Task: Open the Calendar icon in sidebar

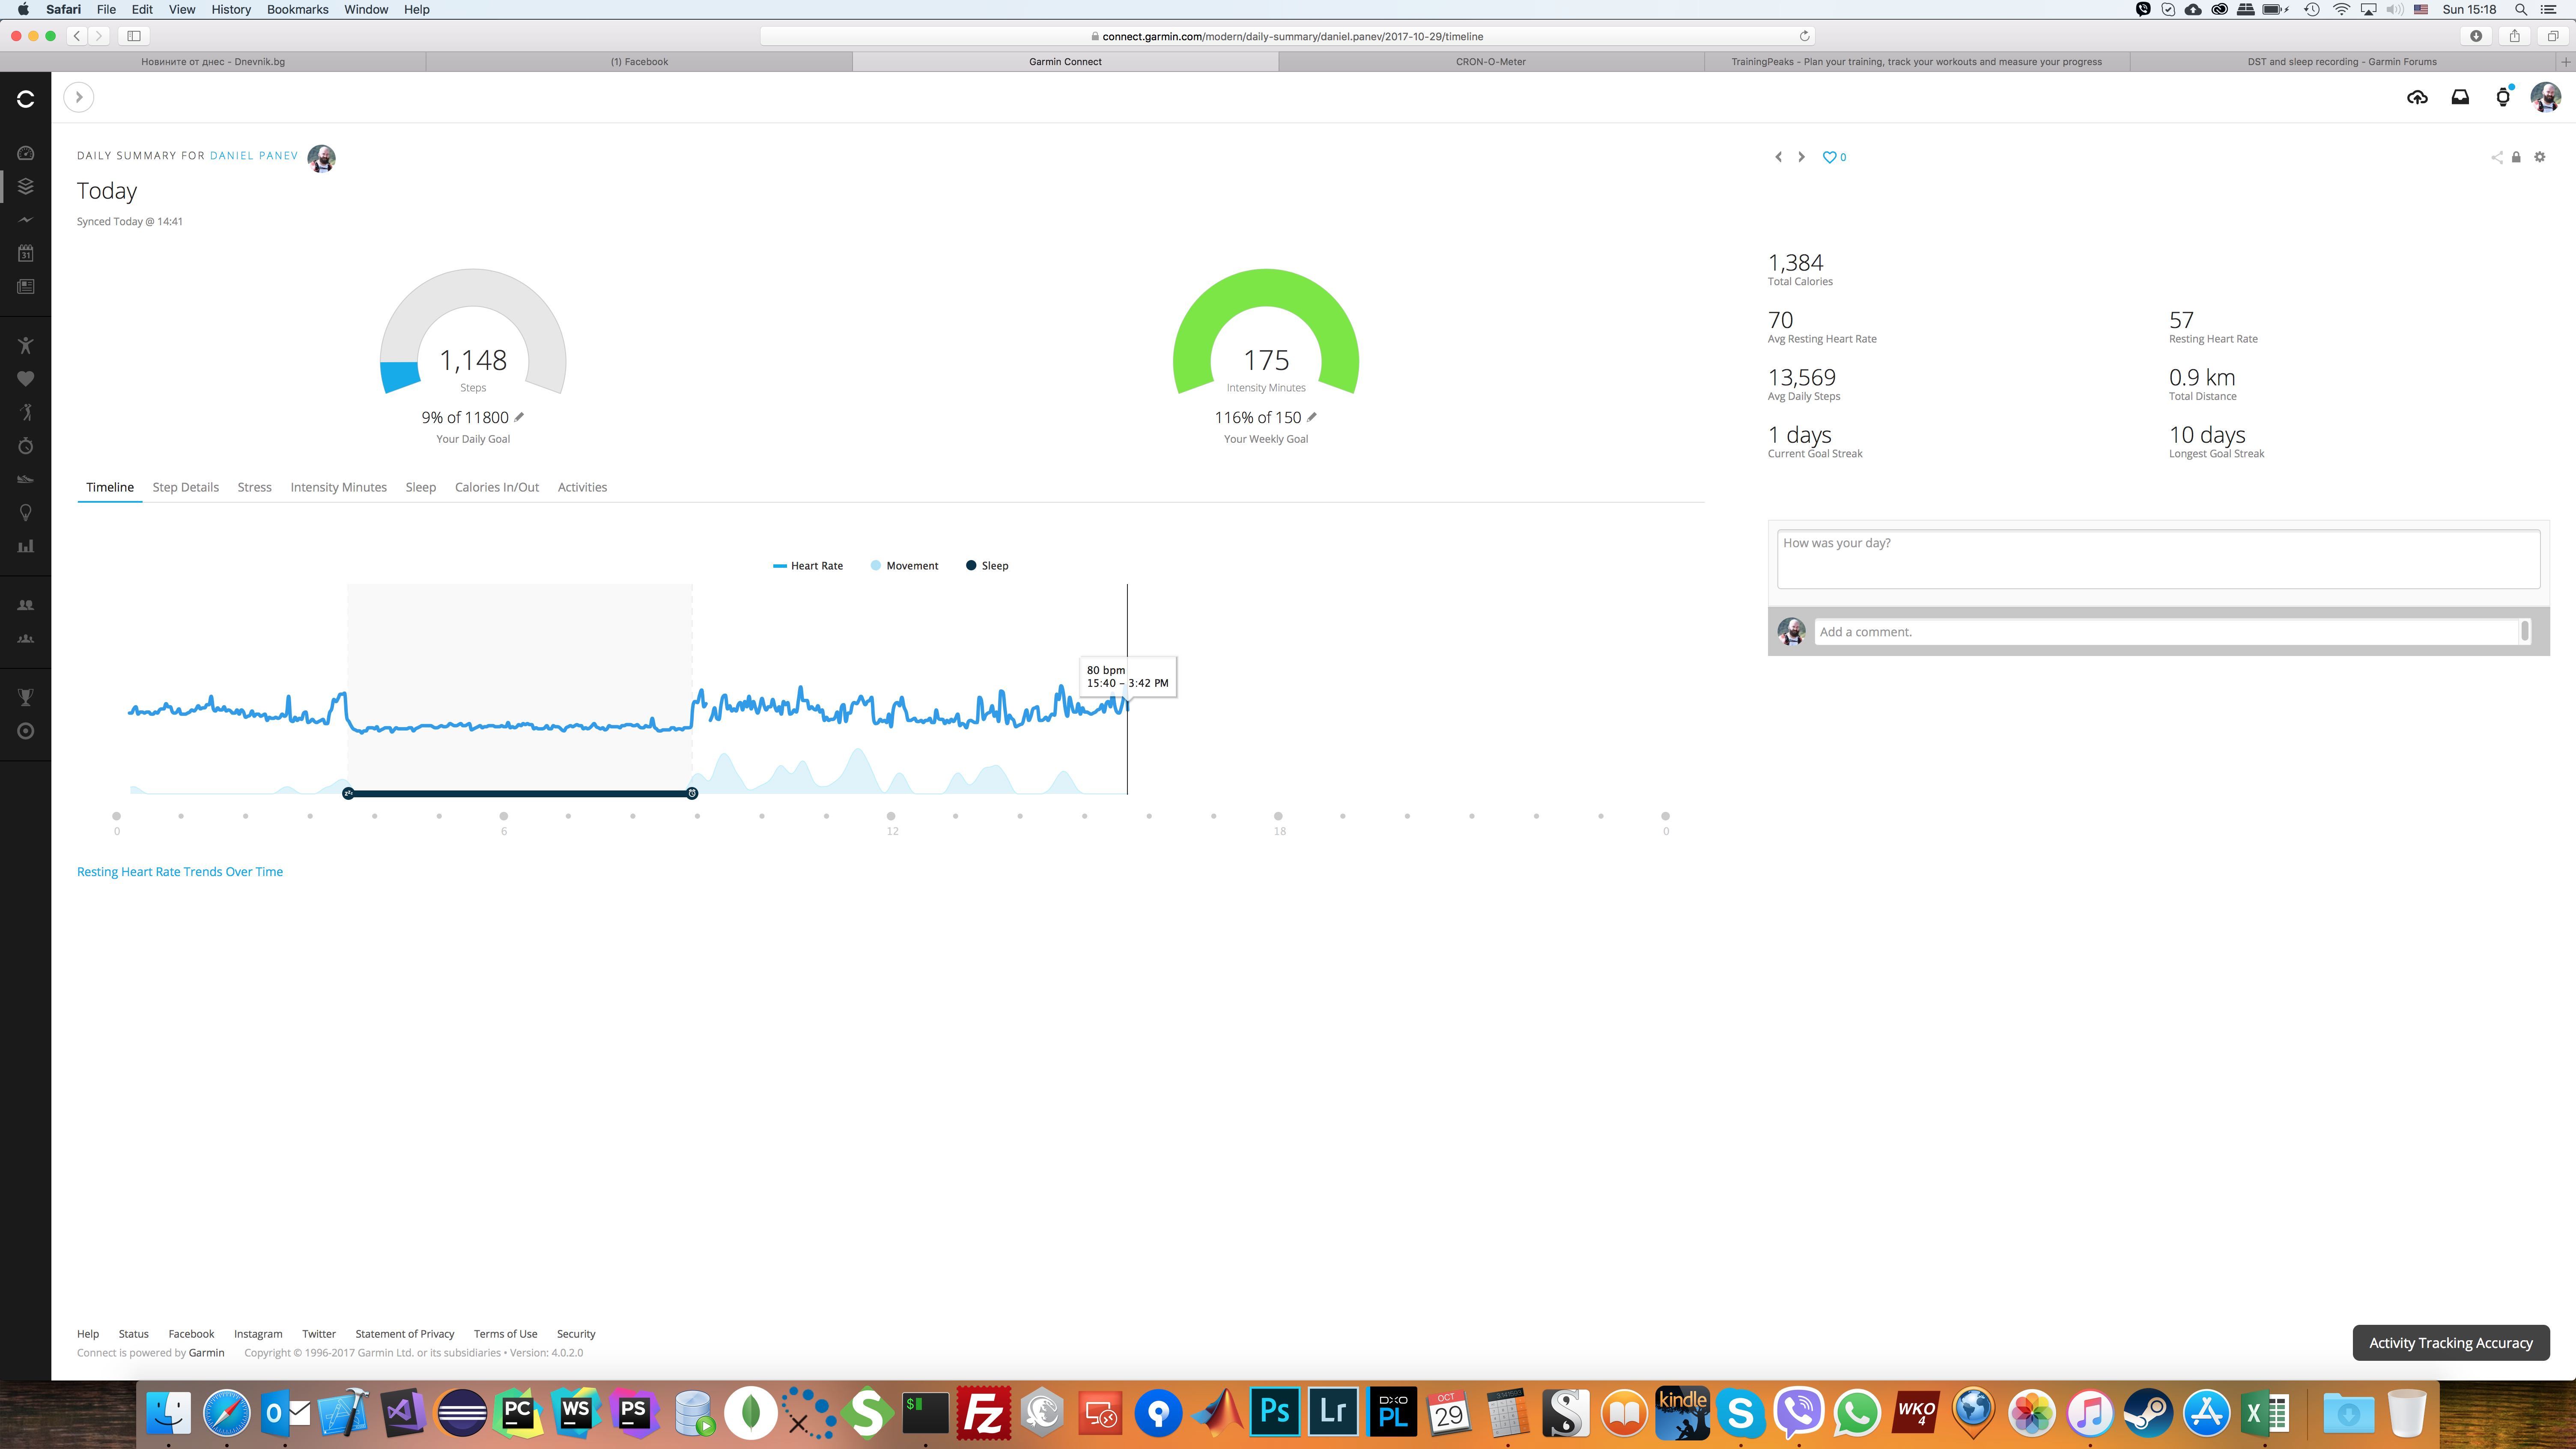Action: pyautogui.click(x=26, y=253)
